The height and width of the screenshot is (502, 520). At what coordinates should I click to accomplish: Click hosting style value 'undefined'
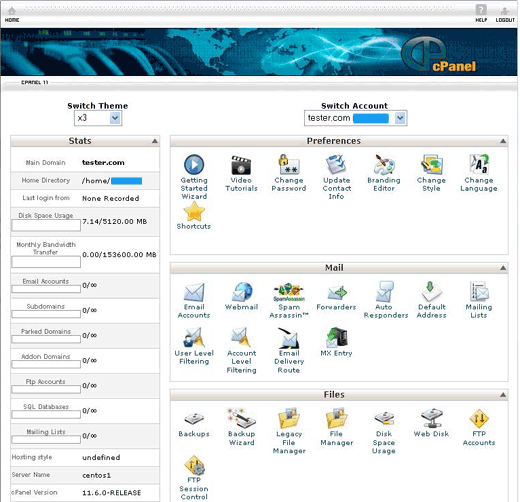101,458
